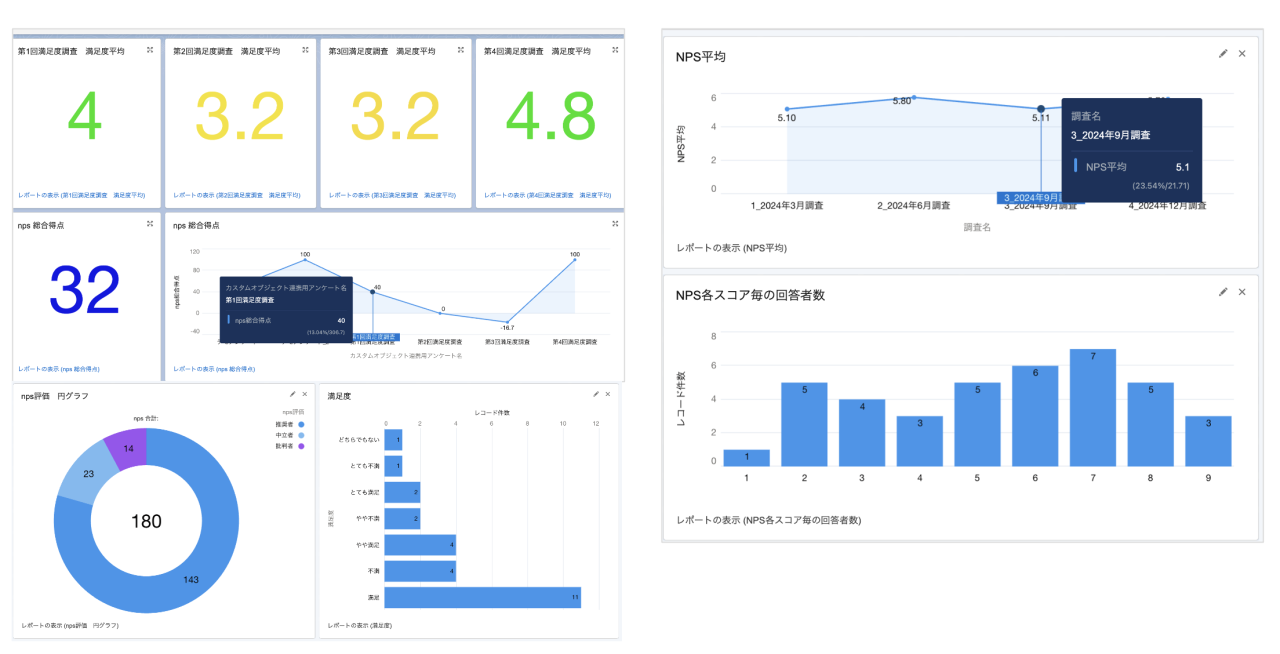Click the とても不満 bar in 満足度 chart
Screen dimensions: 1280x654
(393, 466)
